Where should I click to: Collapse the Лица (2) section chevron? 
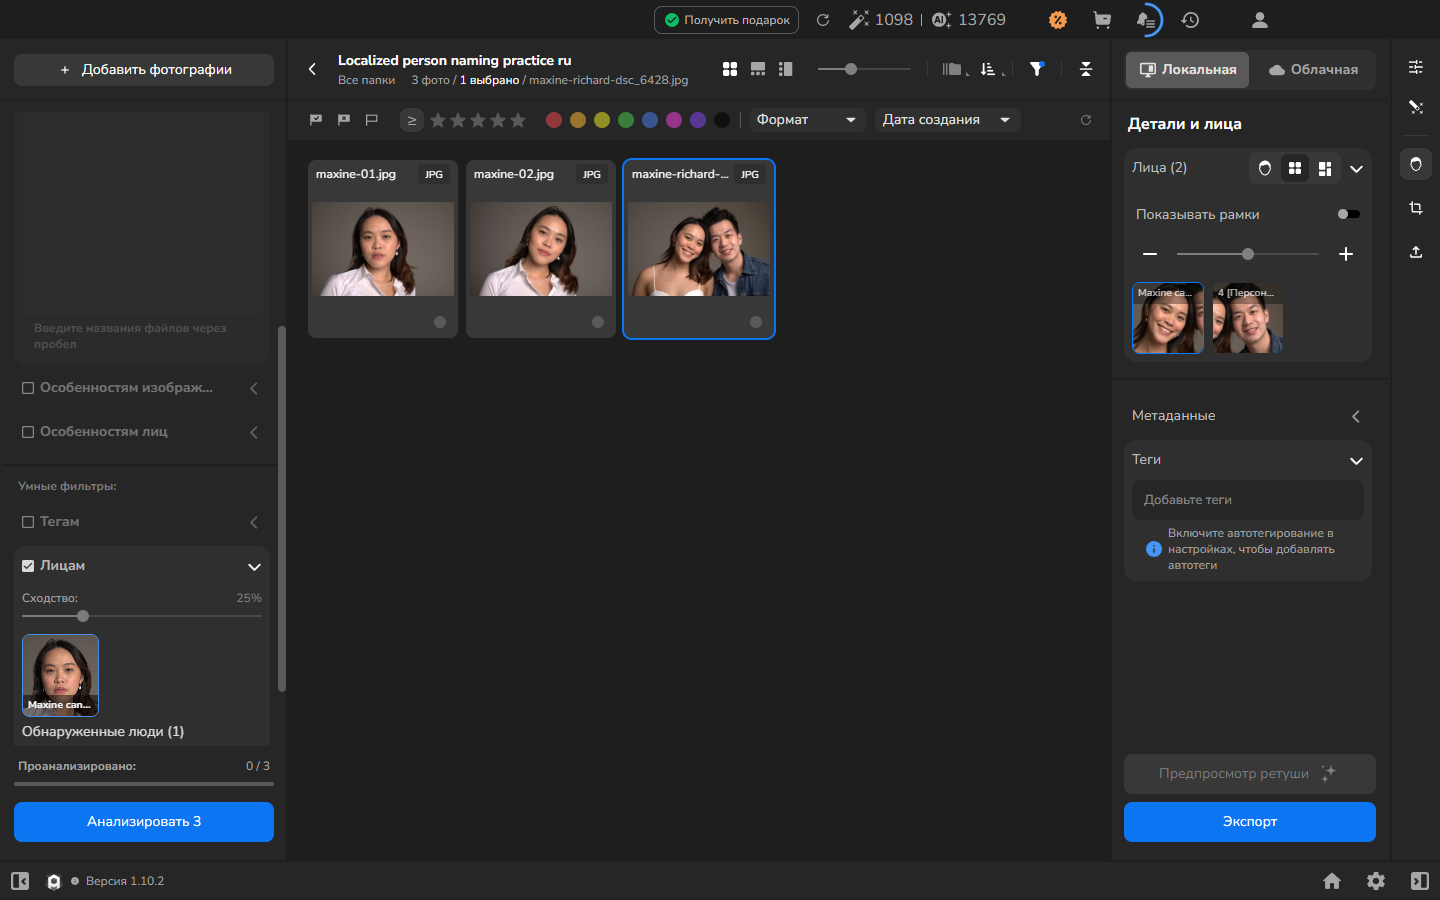coord(1356,168)
